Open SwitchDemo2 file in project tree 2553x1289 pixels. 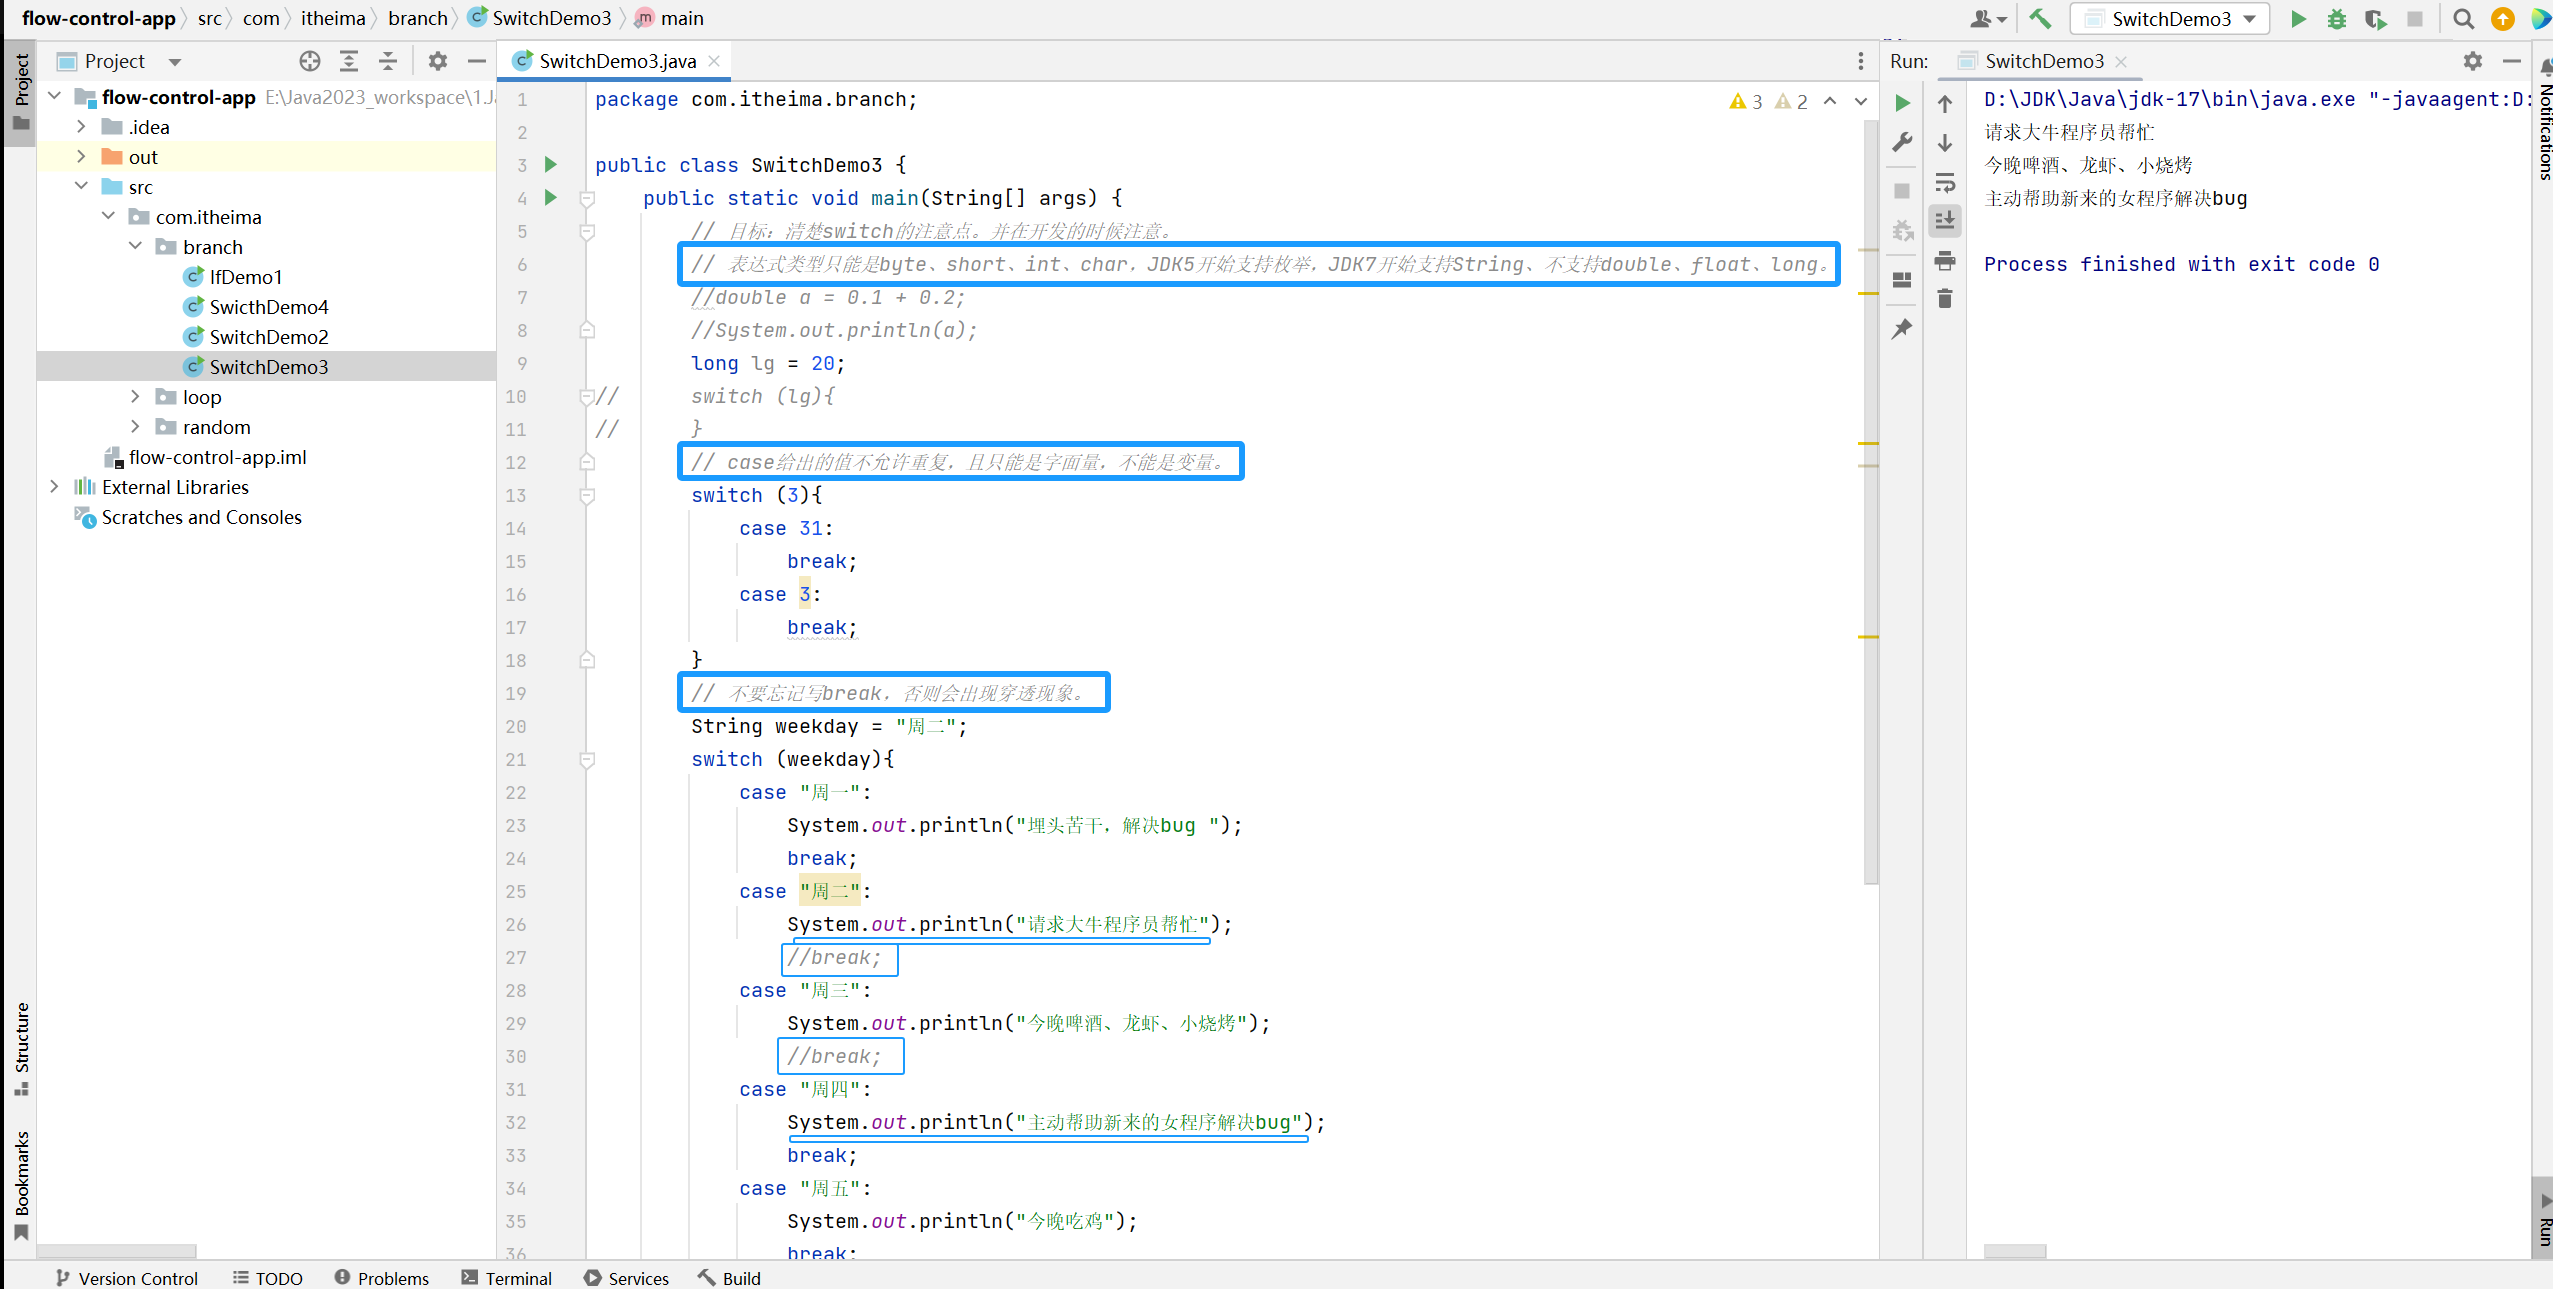tap(268, 337)
